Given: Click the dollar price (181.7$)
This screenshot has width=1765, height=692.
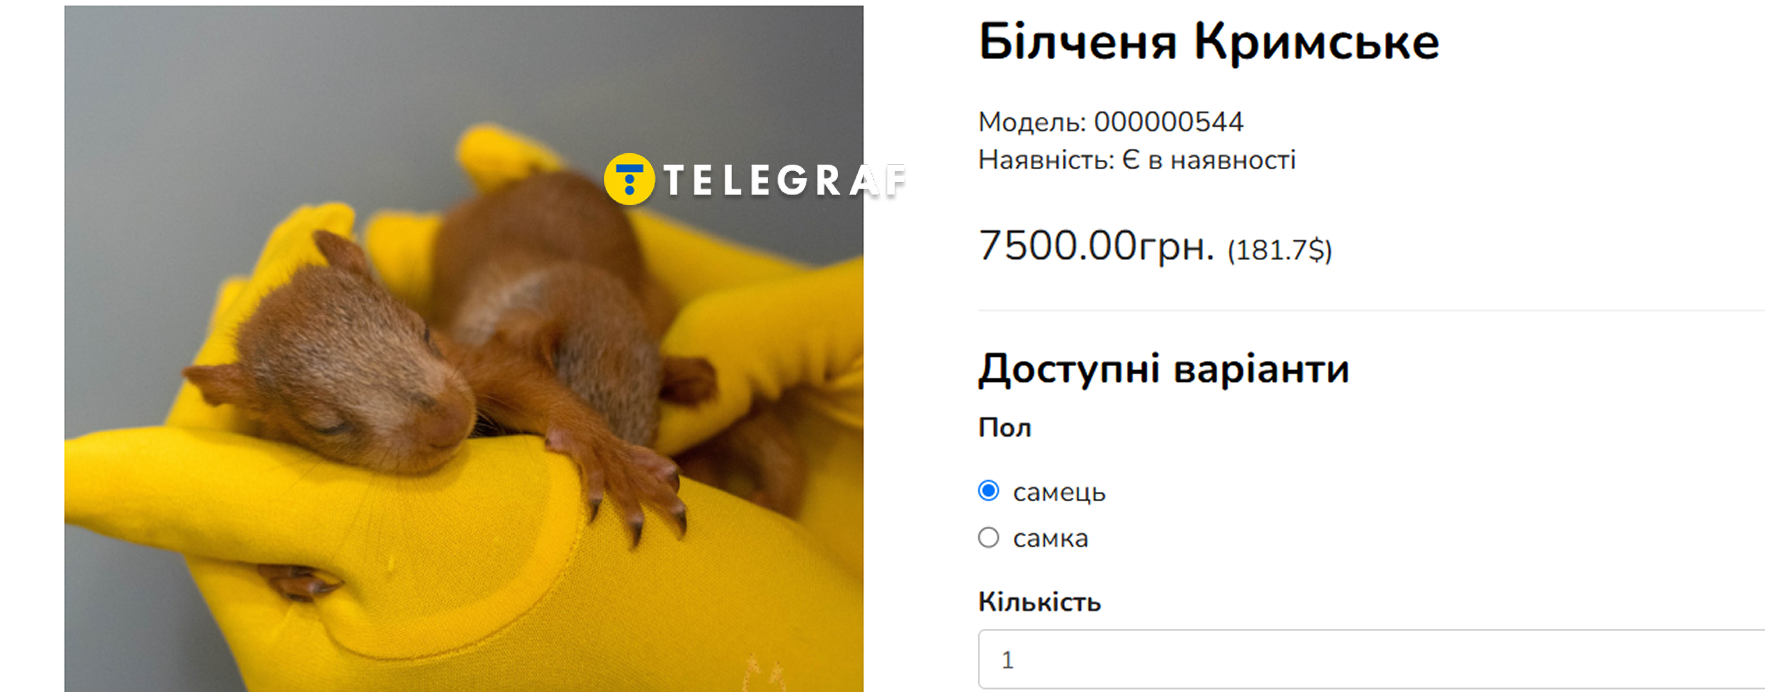Looking at the screenshot, I should 1279,250.
